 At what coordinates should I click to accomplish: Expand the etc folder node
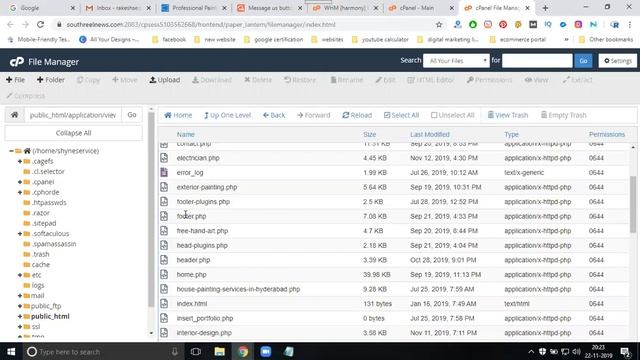[x=20, y=275]
